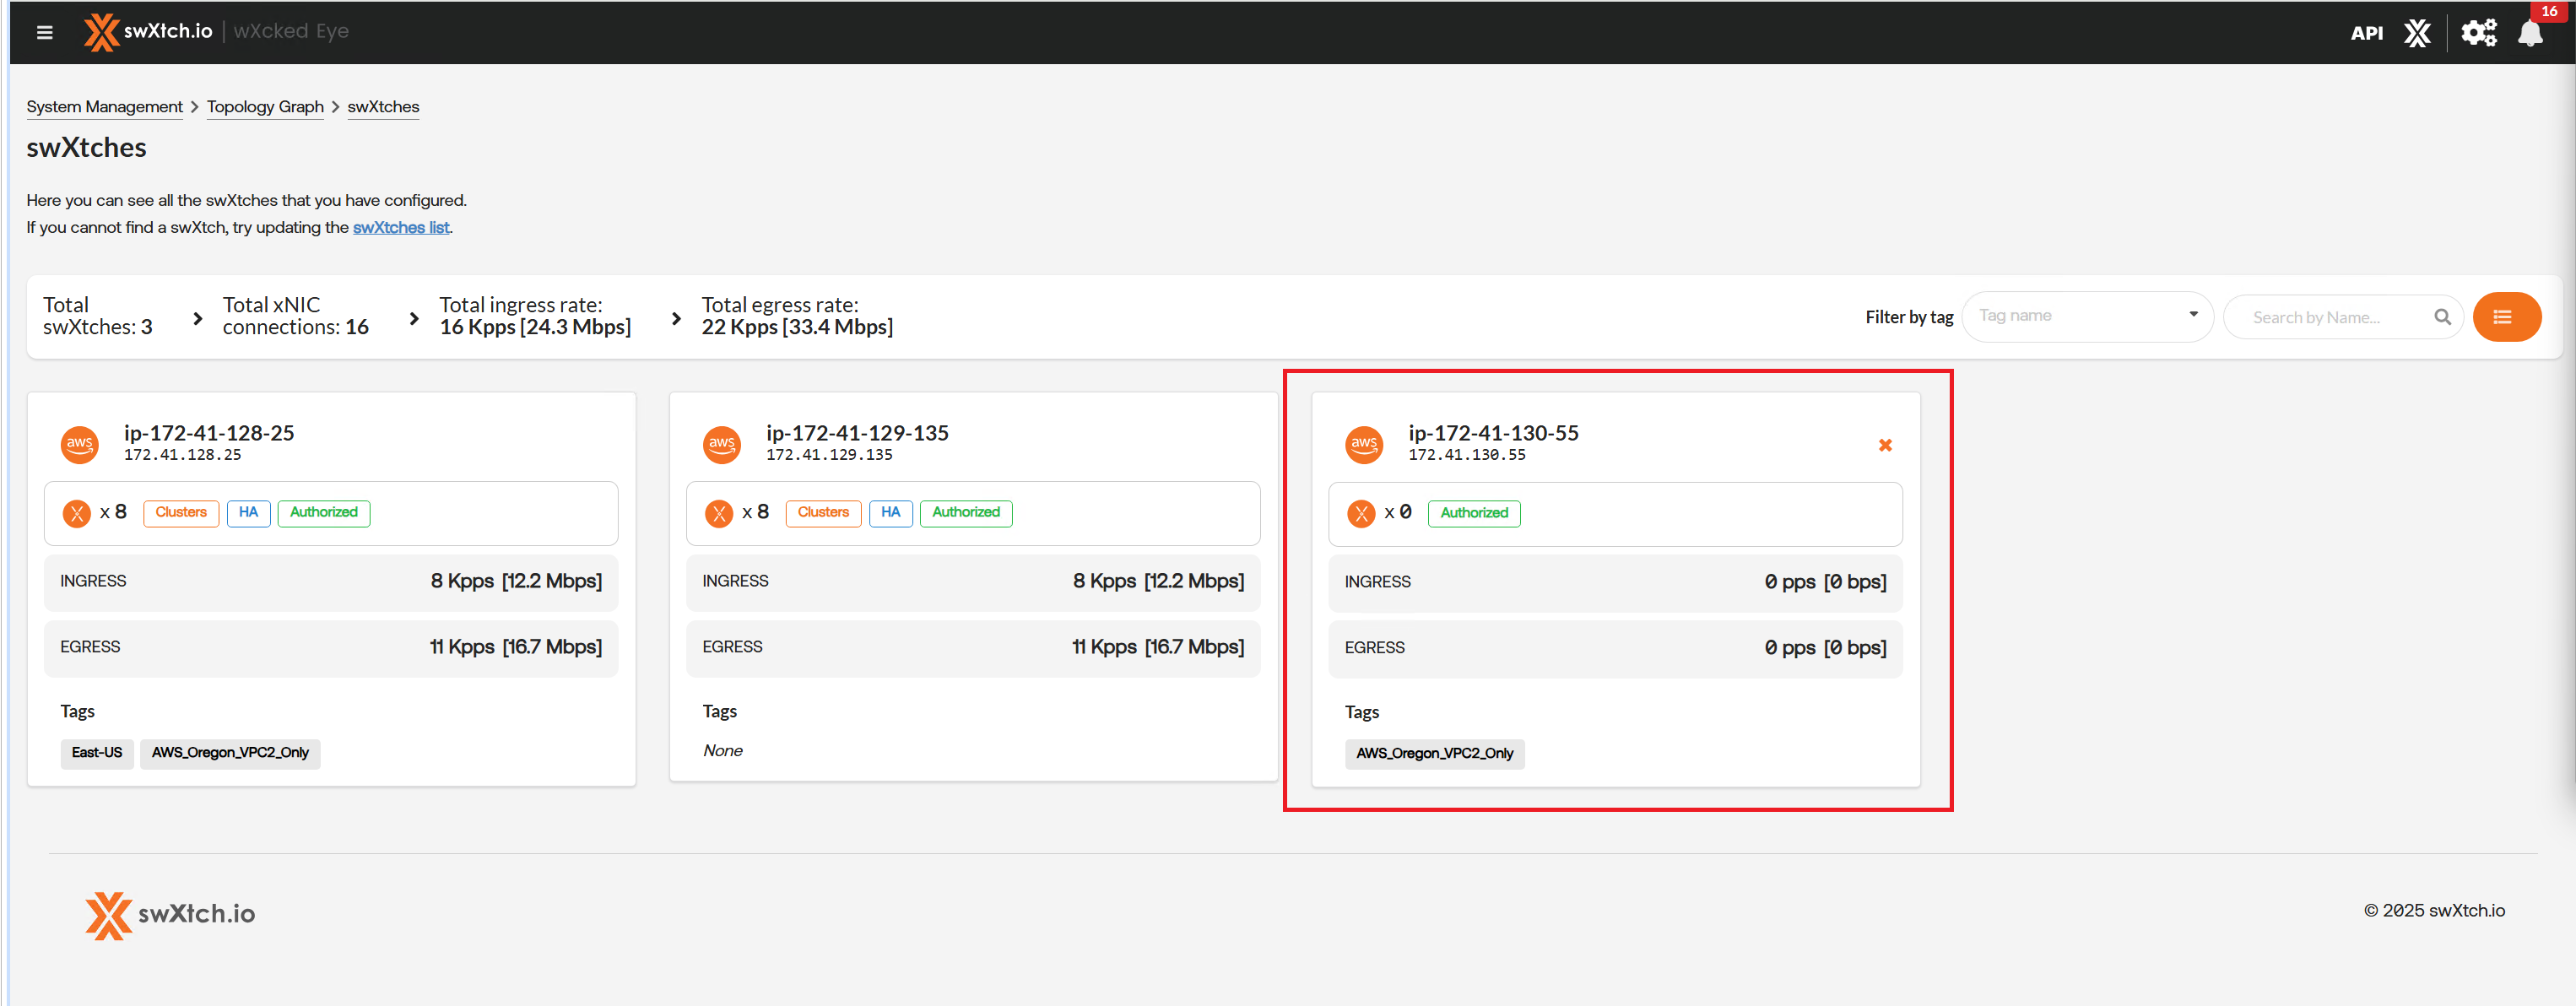Click the orange list view button
Viewport: 2576px width, 1006px height.
2506,317
